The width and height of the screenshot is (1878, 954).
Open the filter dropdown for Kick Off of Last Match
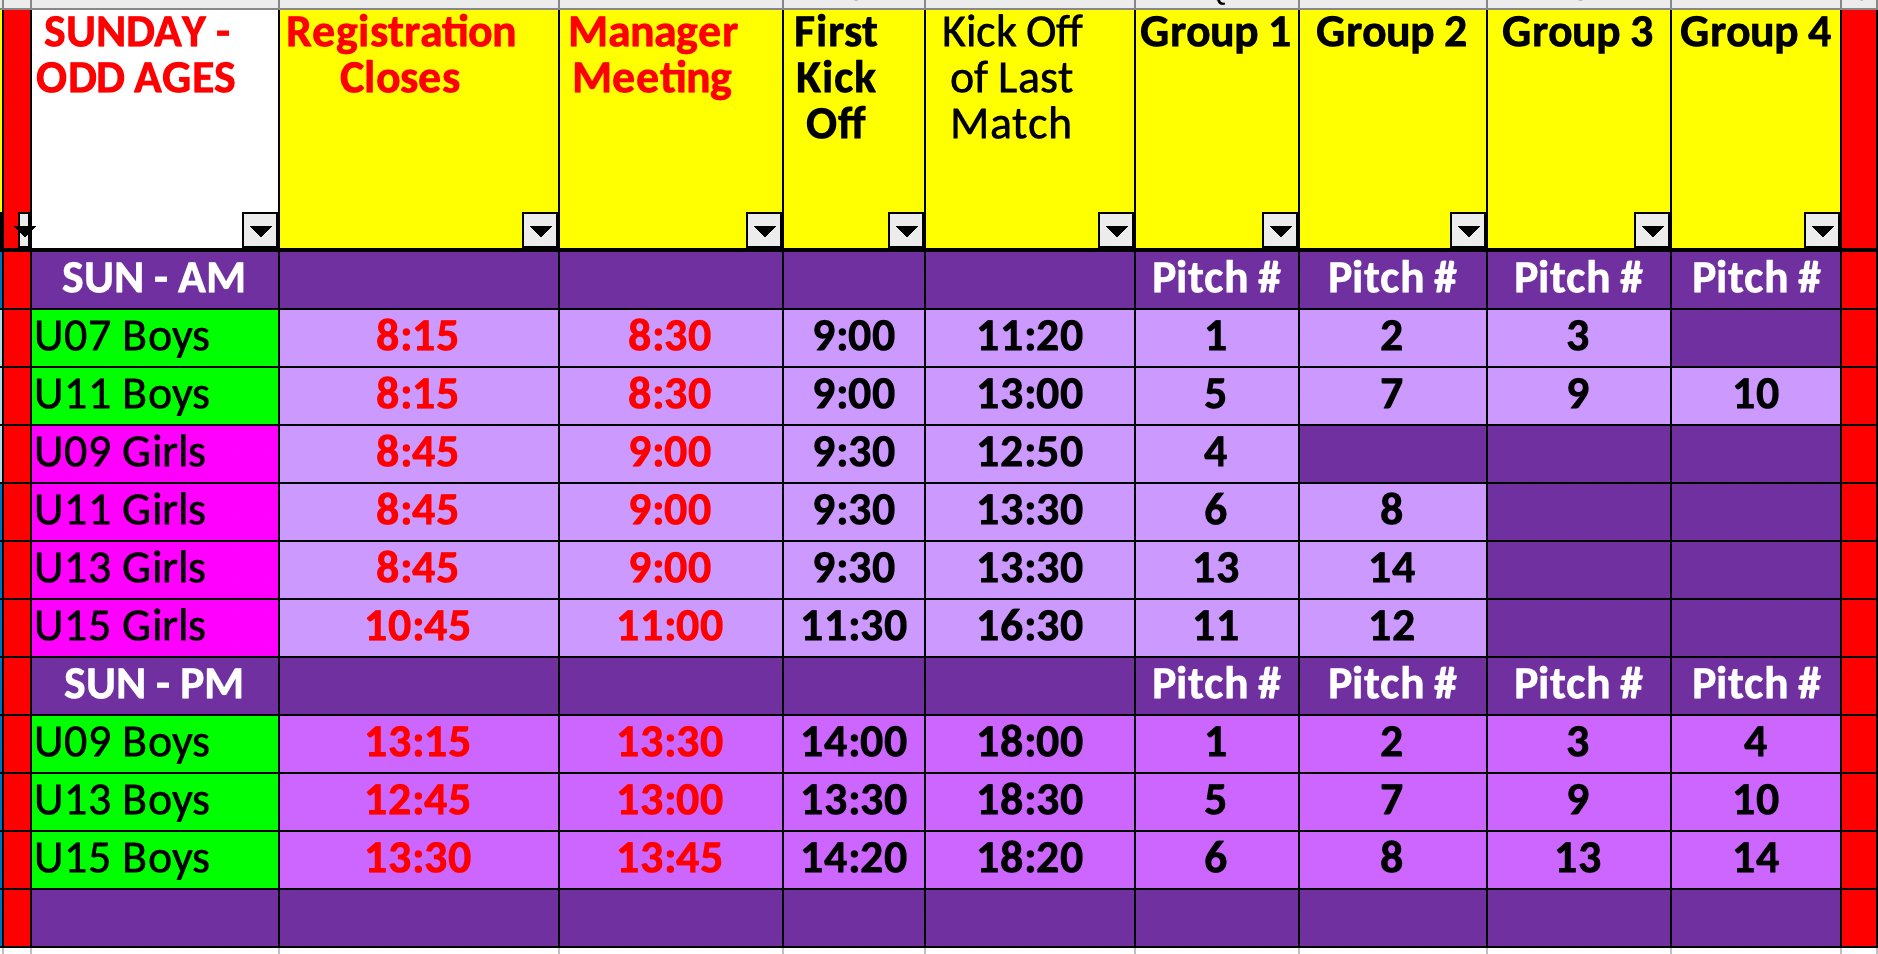(x=1113, y=232)
